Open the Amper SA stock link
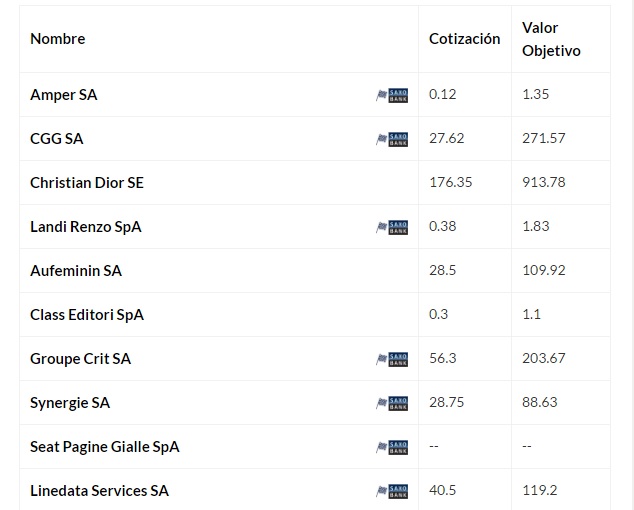Image resolution: width=634 pixels, height=510 pixels. pyautogui.click(x=64, y=95)
